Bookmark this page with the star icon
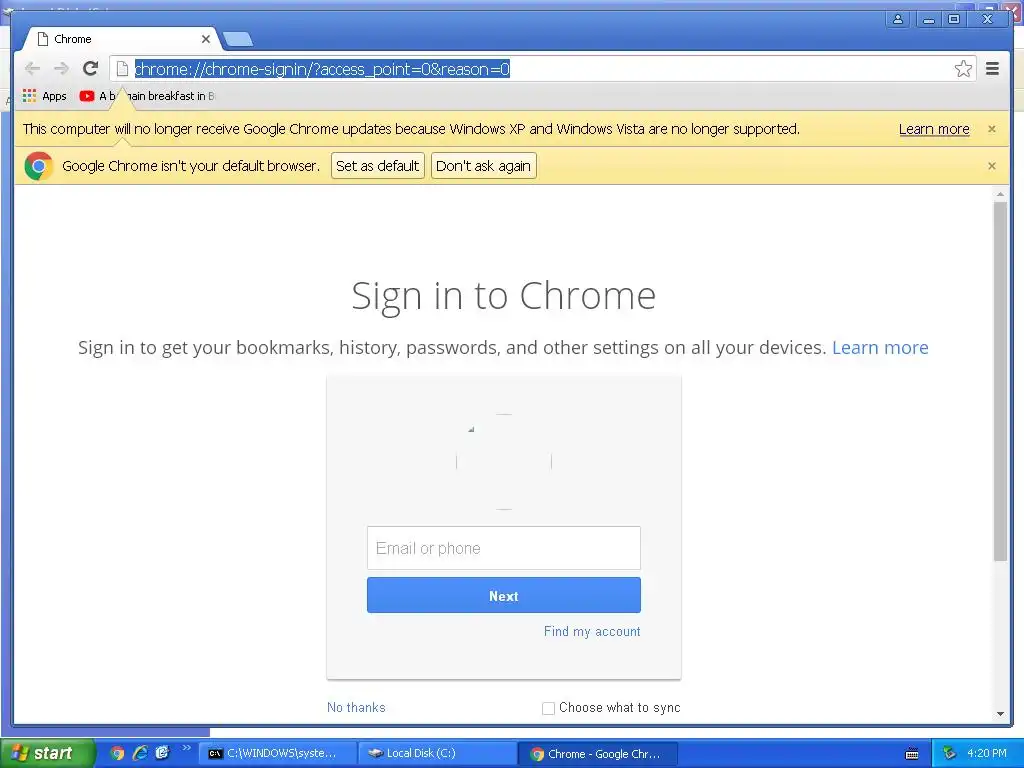This screenshot has height=768, width=1024. (963, 69)
